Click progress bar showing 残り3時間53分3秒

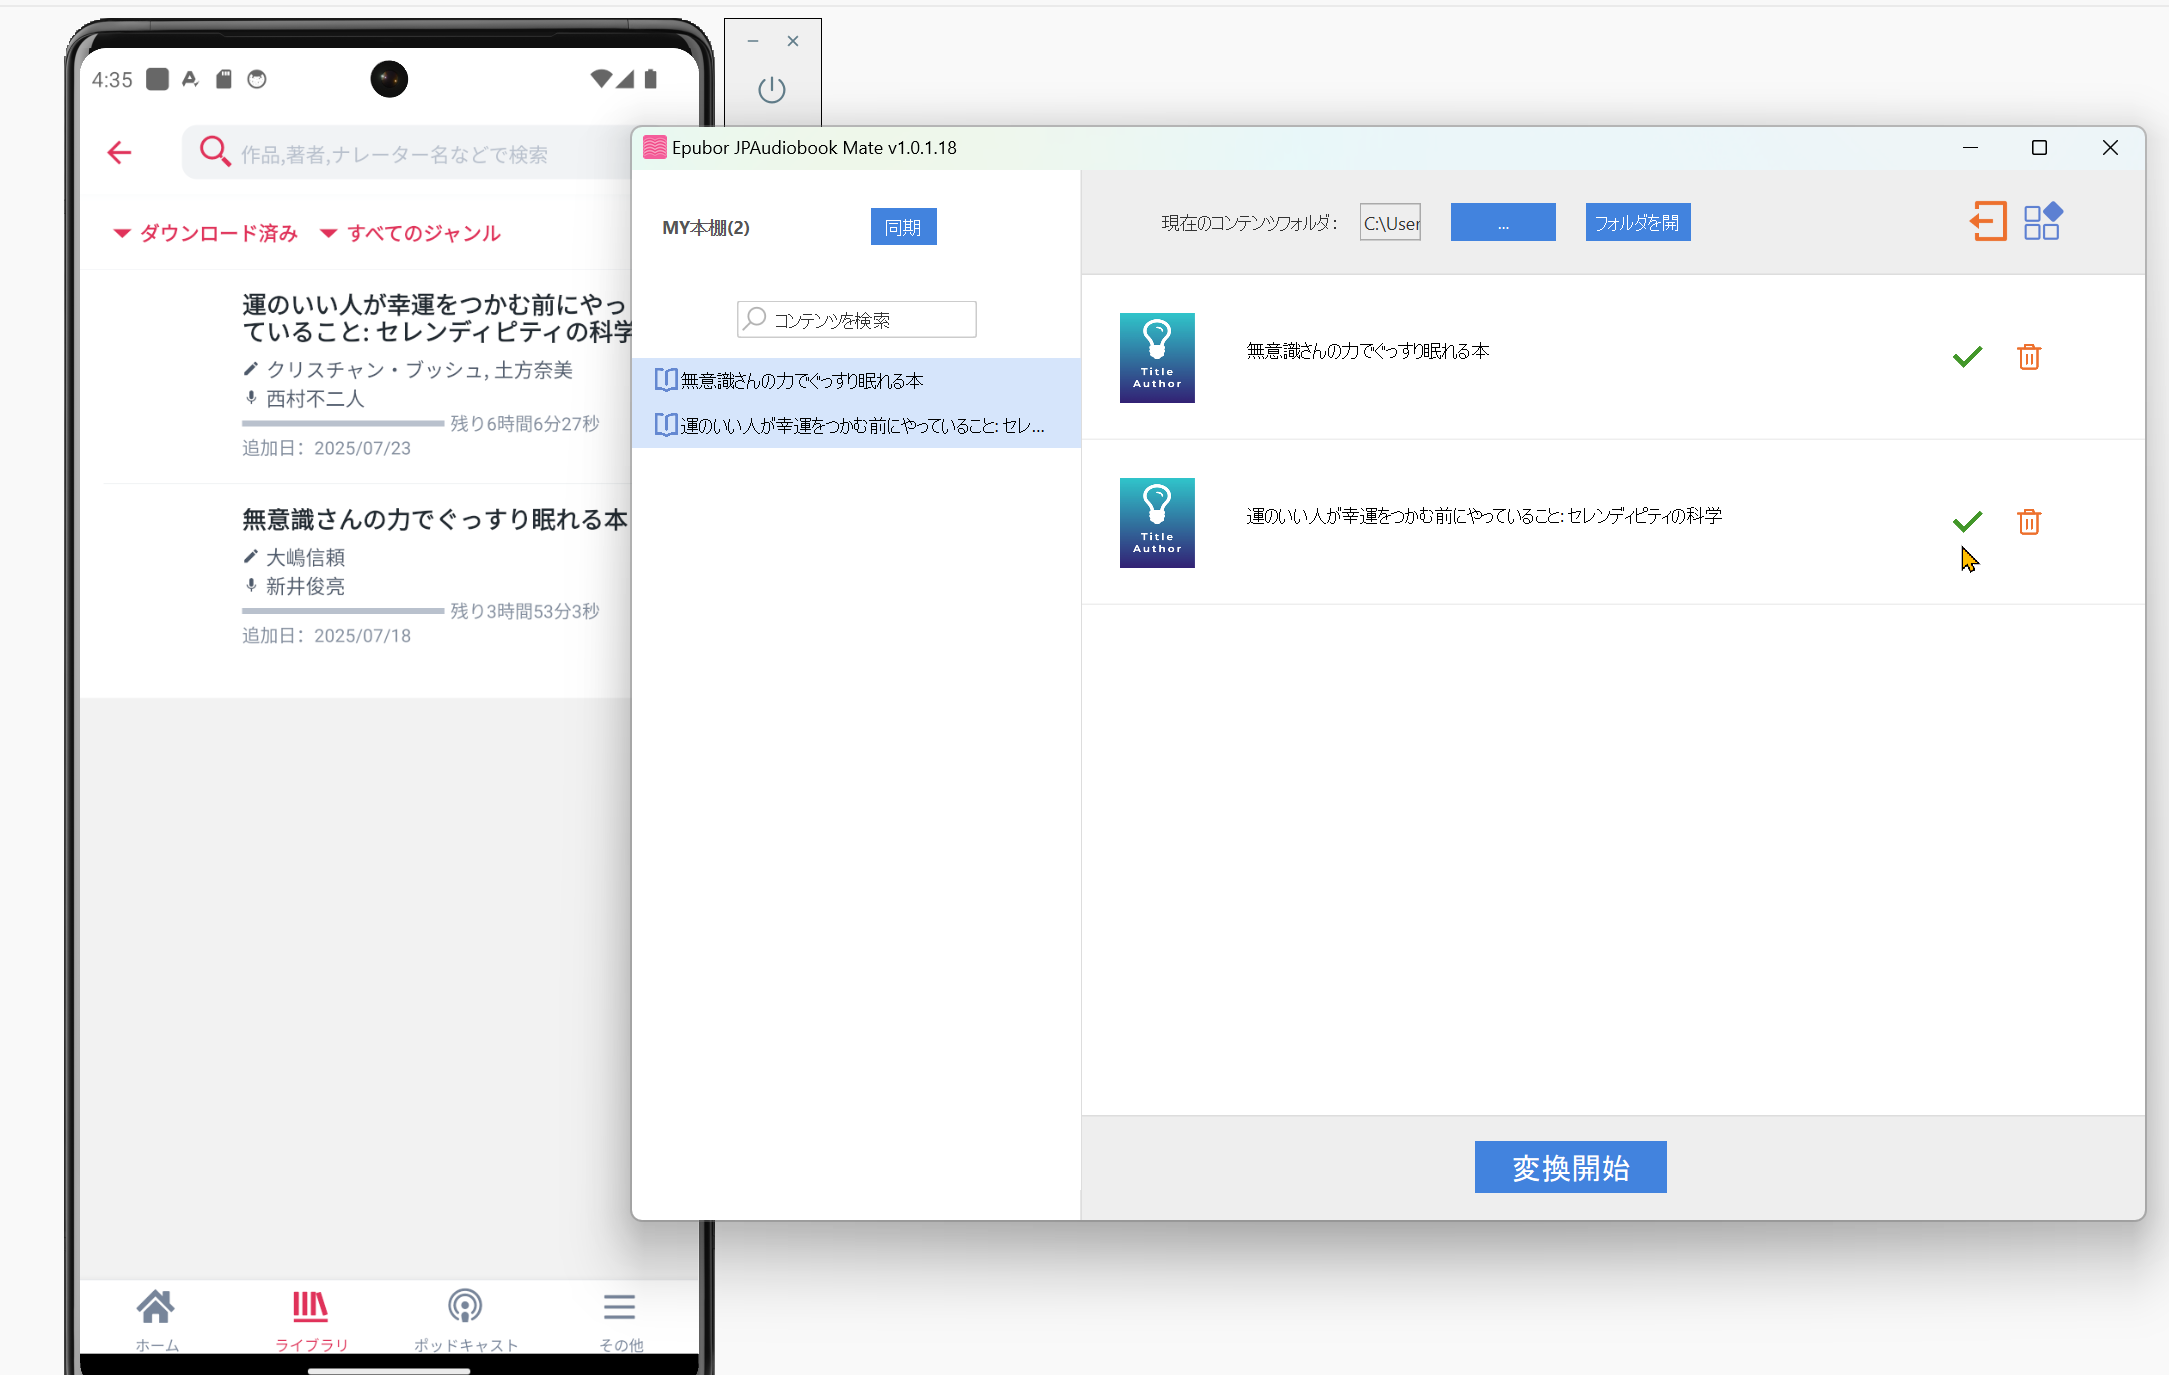coord(342,611)
